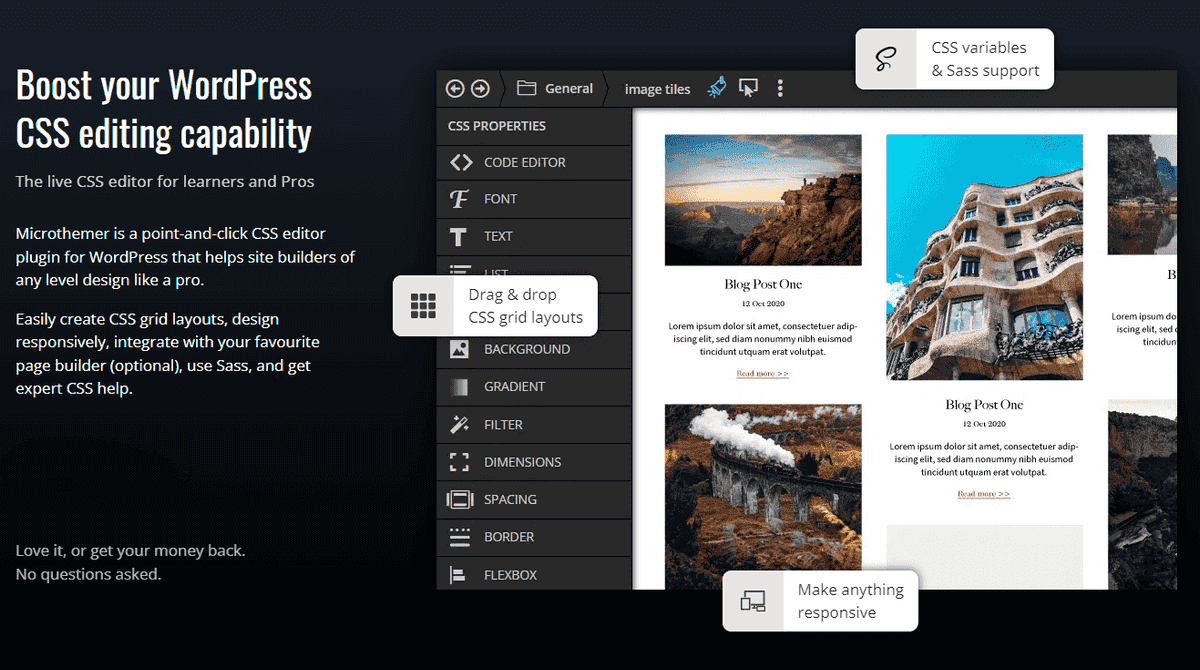
Task: Open the TEXT property group
Action: click(x=534, y=237)
